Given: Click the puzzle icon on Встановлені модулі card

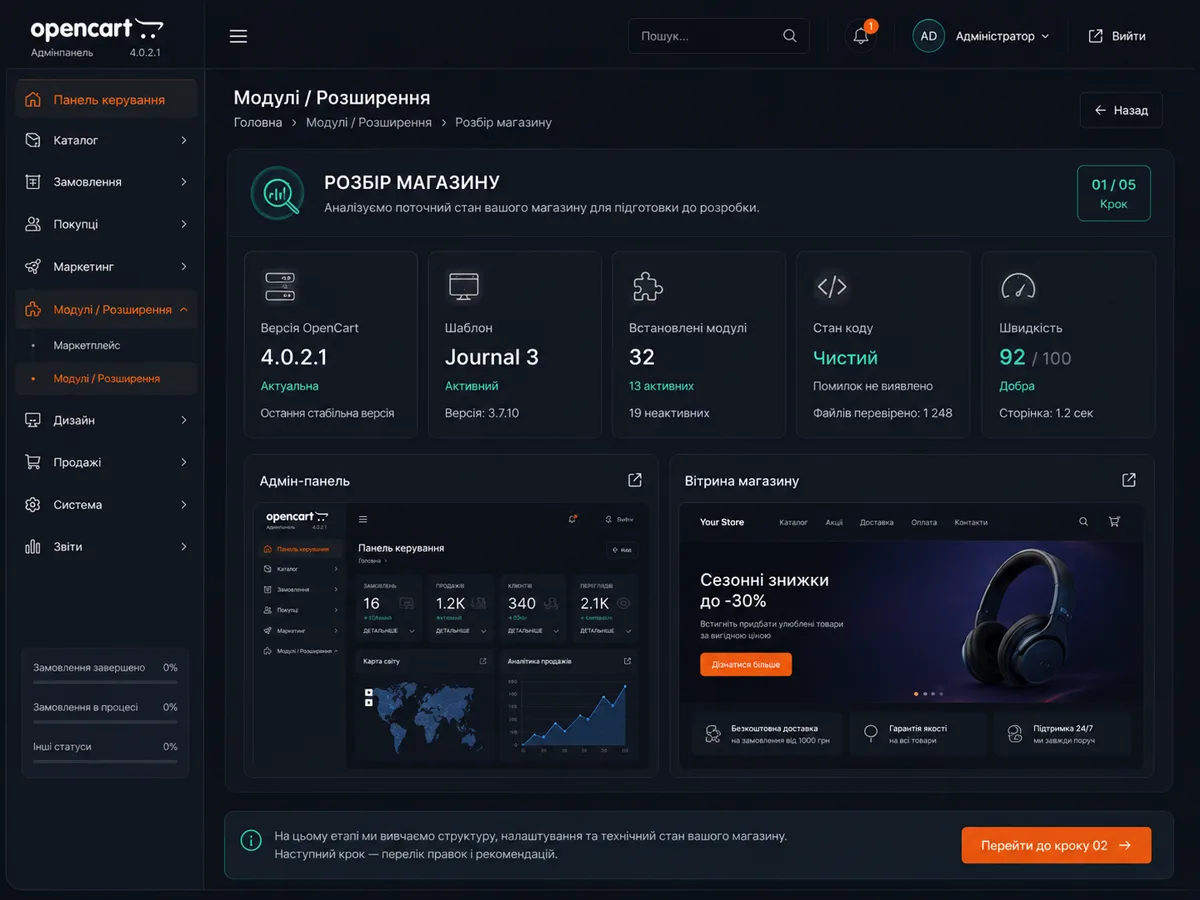Looking at the screenshot, I should point(647,287).
